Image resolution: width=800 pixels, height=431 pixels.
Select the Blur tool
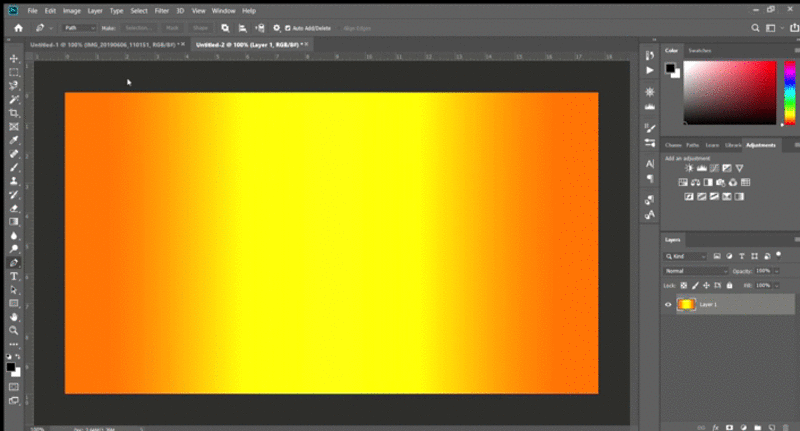point(14,236)
